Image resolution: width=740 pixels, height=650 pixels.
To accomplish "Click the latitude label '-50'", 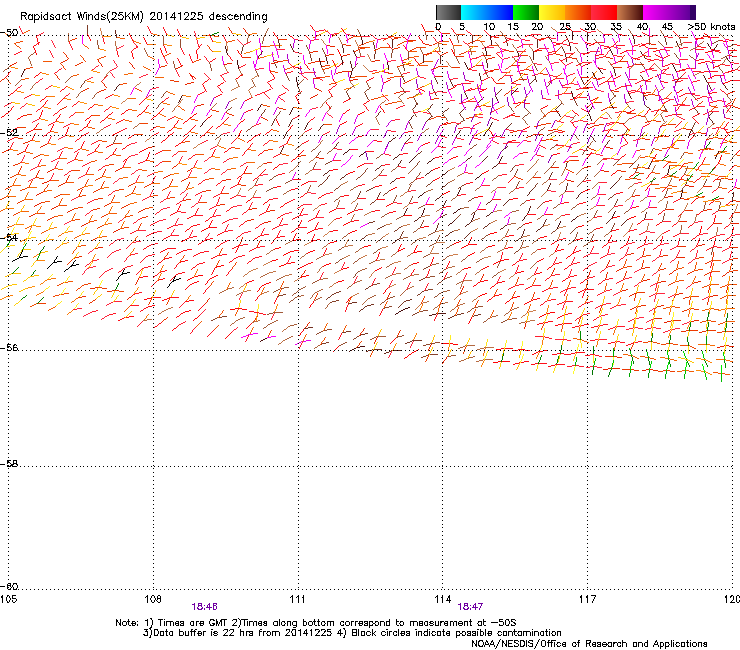I will [x=9, y=33].
